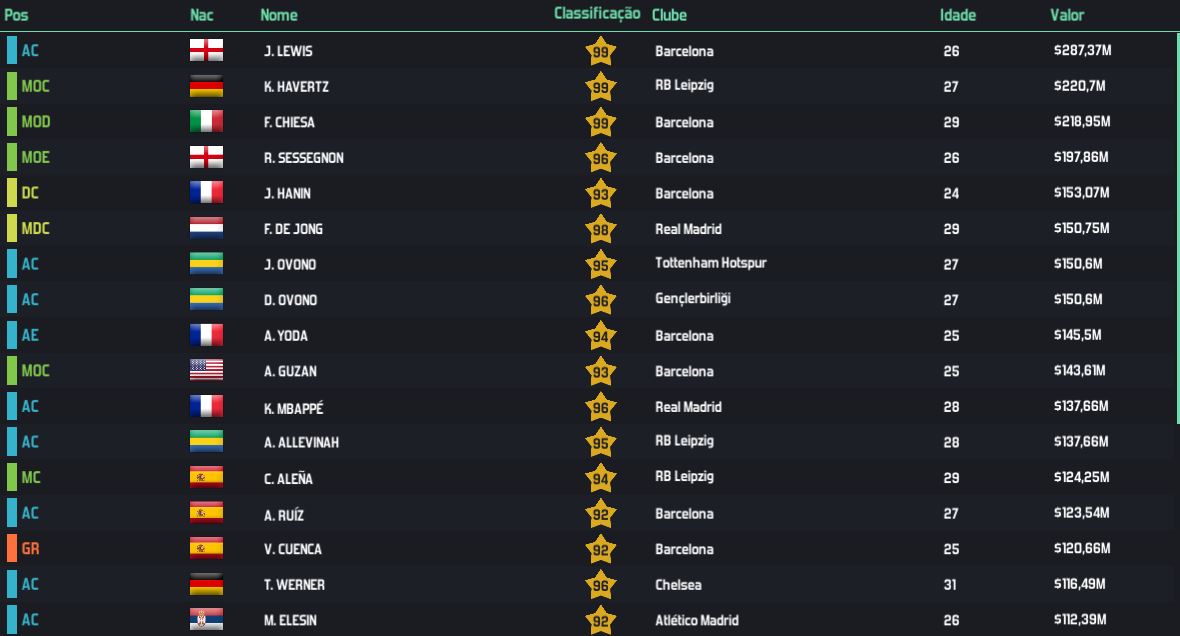
Task: Click the USA flag beside A. Guzan
Action: pyautogui.click(x=206, y=371)
